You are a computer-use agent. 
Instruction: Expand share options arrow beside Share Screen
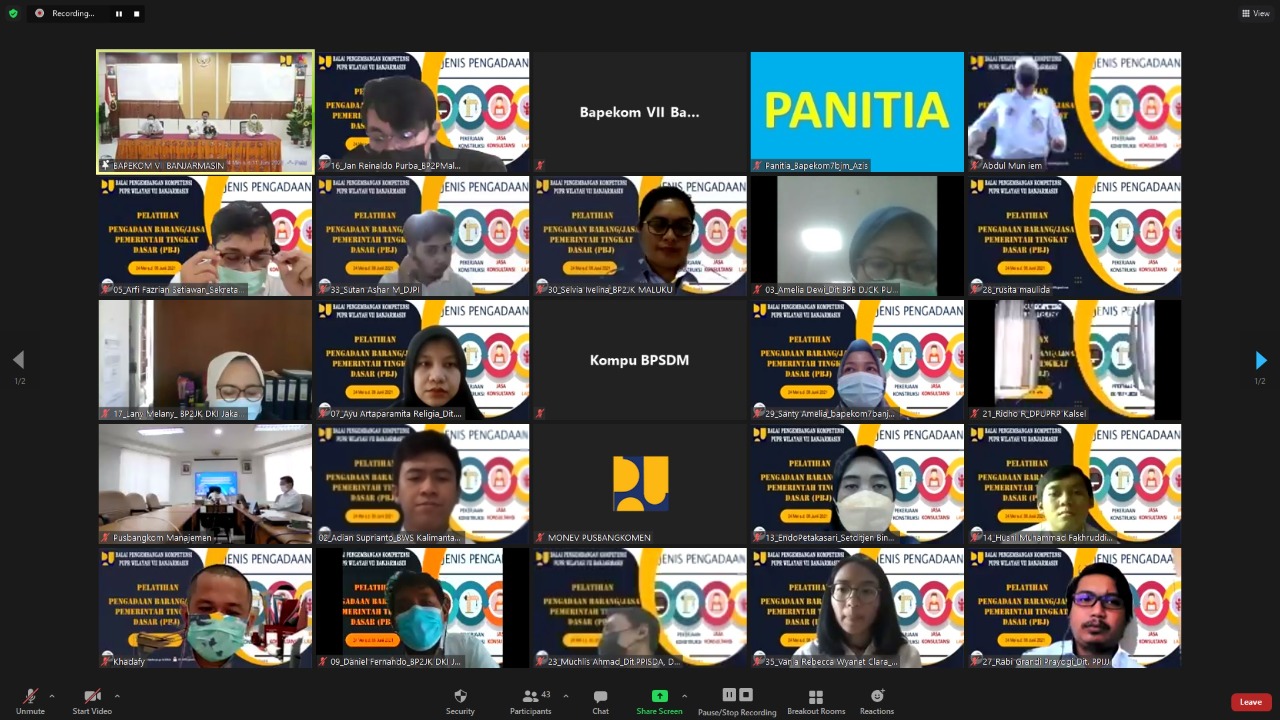(x=684, y=696)
